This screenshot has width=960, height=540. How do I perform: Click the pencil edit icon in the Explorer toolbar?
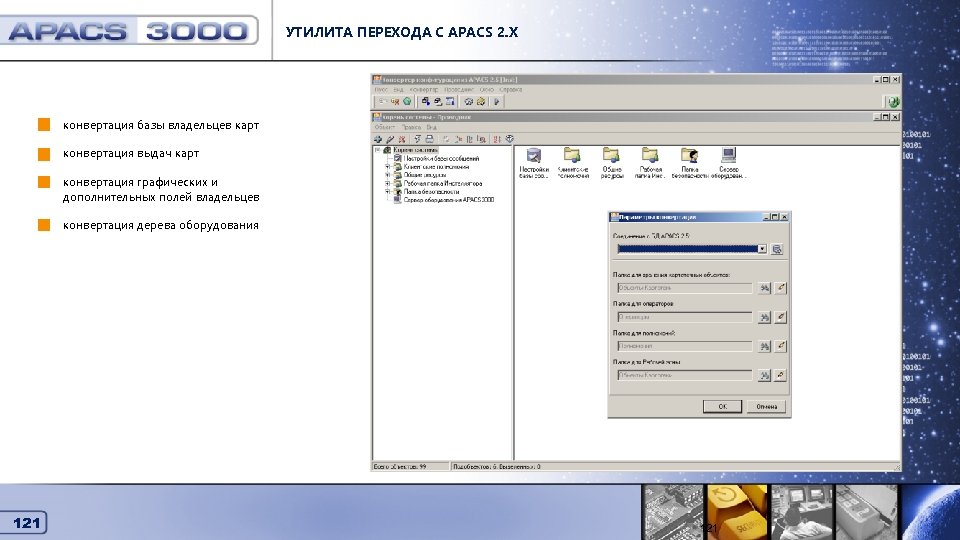[x=390, y=139]
